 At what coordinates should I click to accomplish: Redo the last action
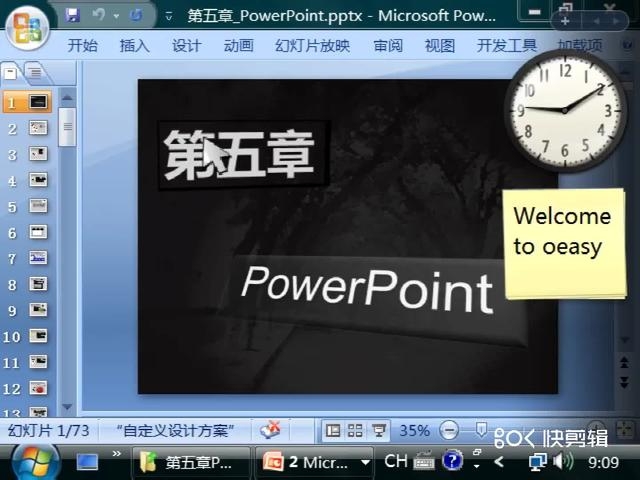(136, 16)
